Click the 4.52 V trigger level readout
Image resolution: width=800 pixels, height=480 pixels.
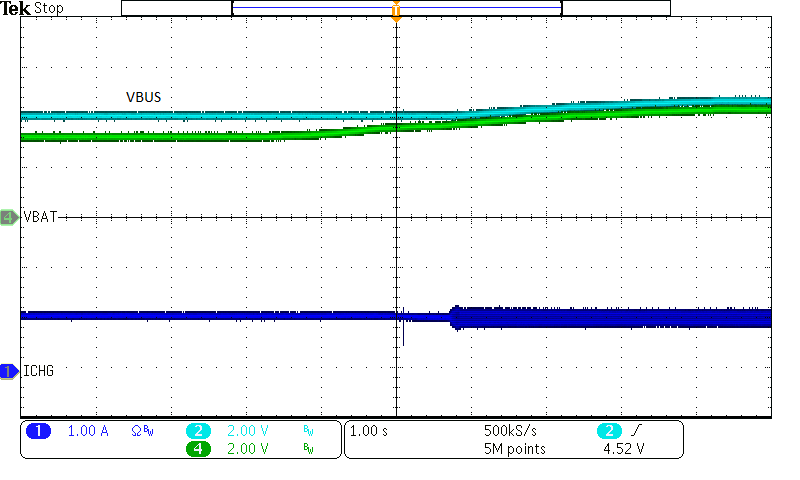click(x=621, y=449)
